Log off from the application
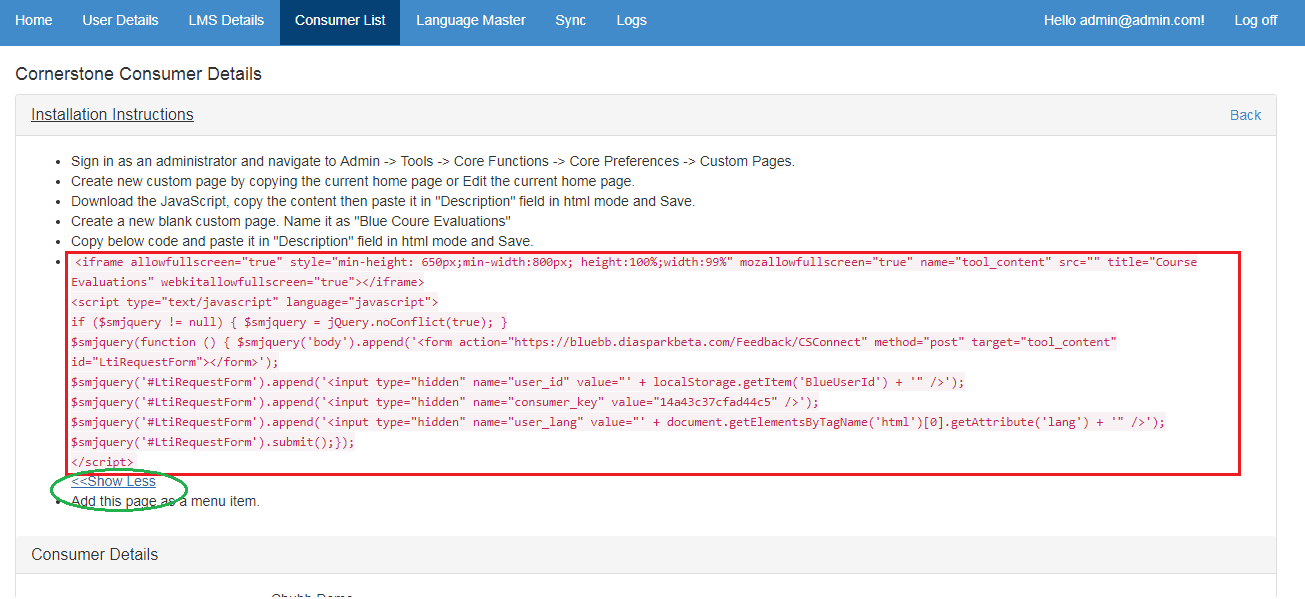 click(1256, 20)
